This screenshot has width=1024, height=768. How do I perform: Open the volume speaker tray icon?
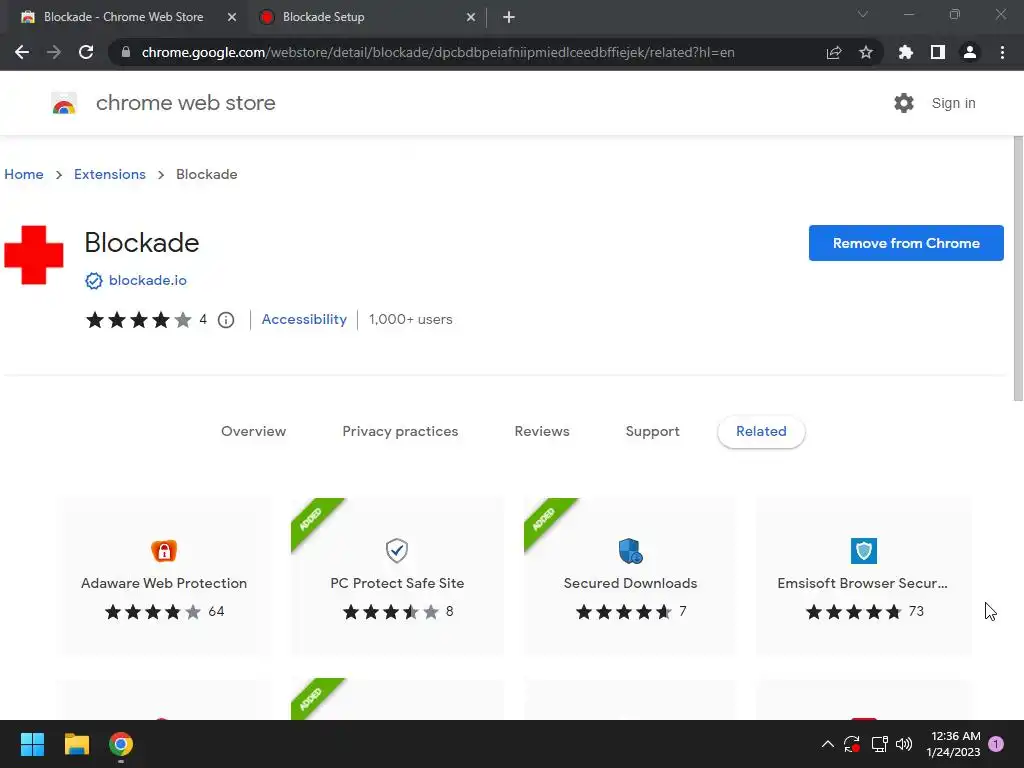coord(904,744)
